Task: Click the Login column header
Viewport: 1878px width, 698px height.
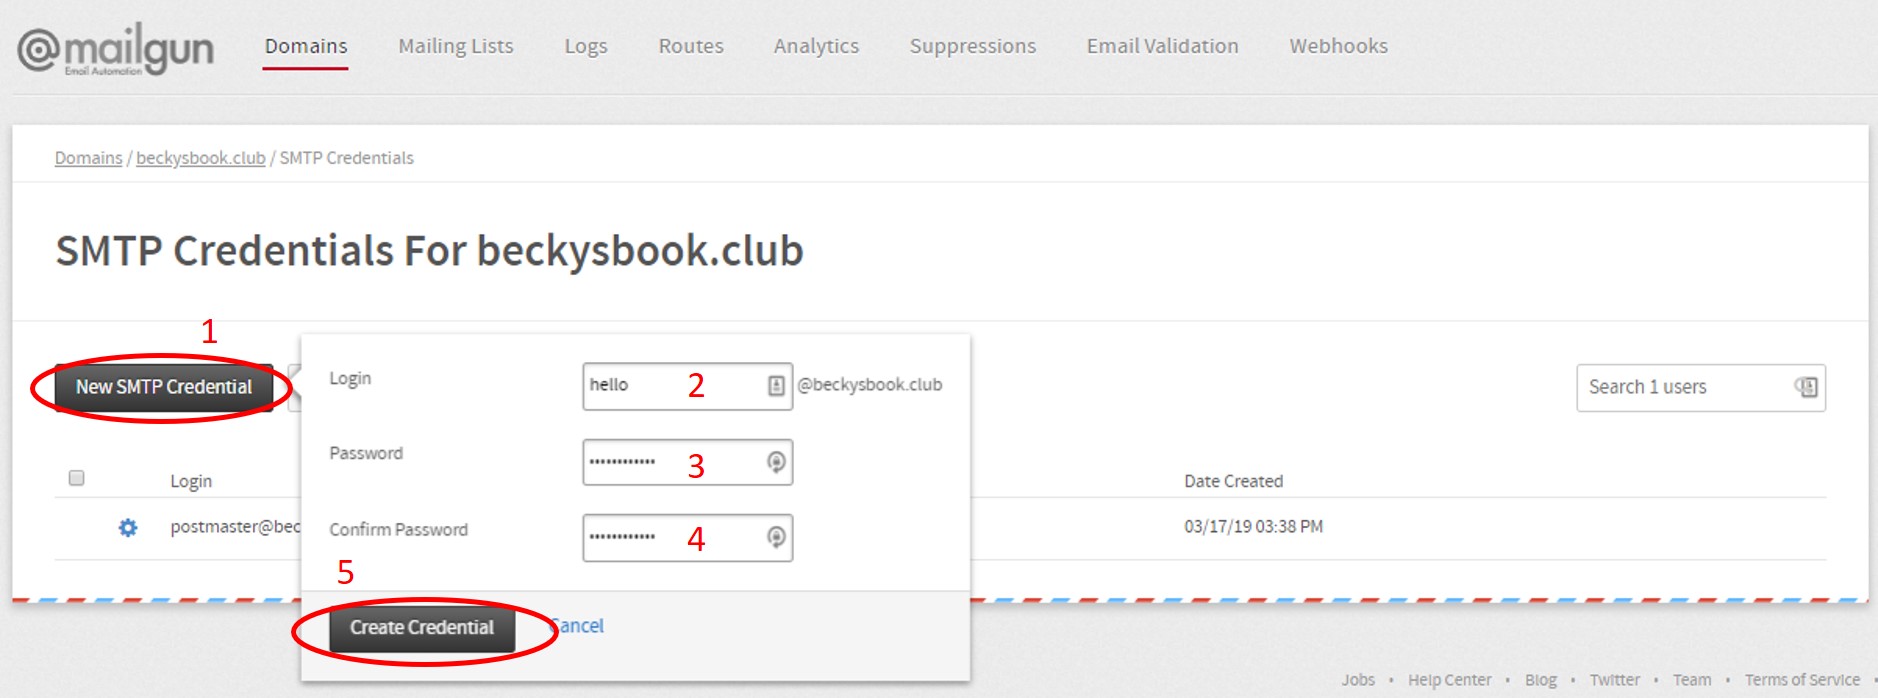Action: pos(191,481)
